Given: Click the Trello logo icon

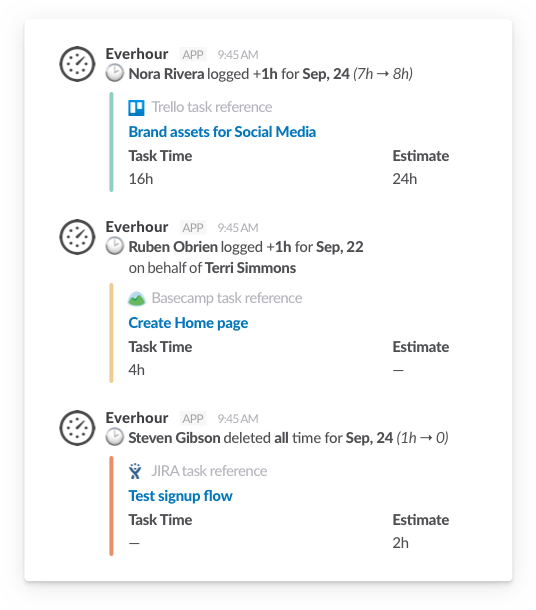Looking at the screenshot, I should pyautogui.click(x=136, y=108).
